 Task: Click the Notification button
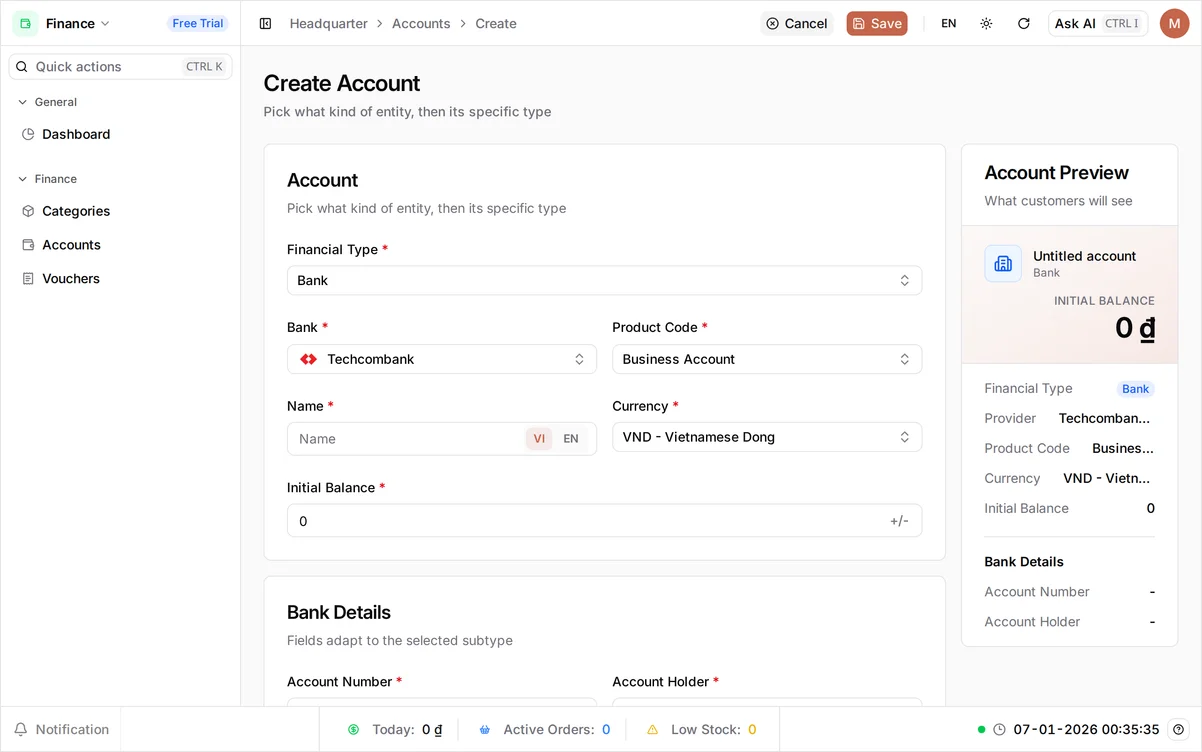click(61, 730)
